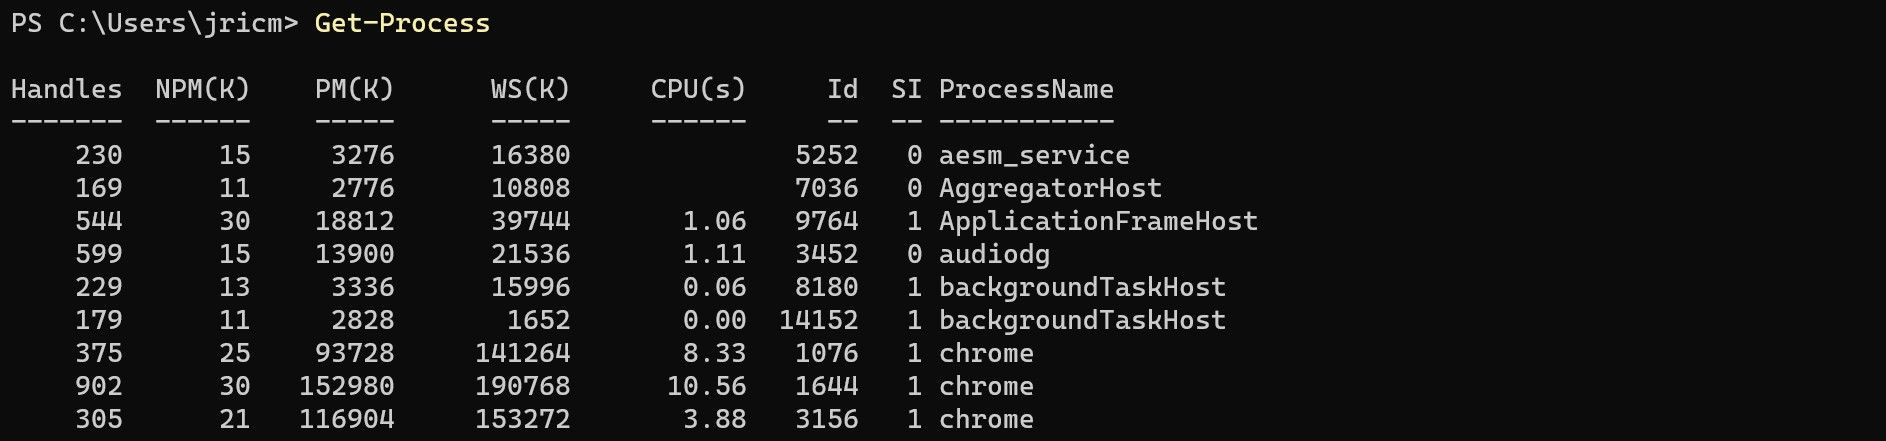Click the PM(K) value 116904
Image resolution: width=1886 pixels, height=441 pixels.
click(x=346, y=419)
